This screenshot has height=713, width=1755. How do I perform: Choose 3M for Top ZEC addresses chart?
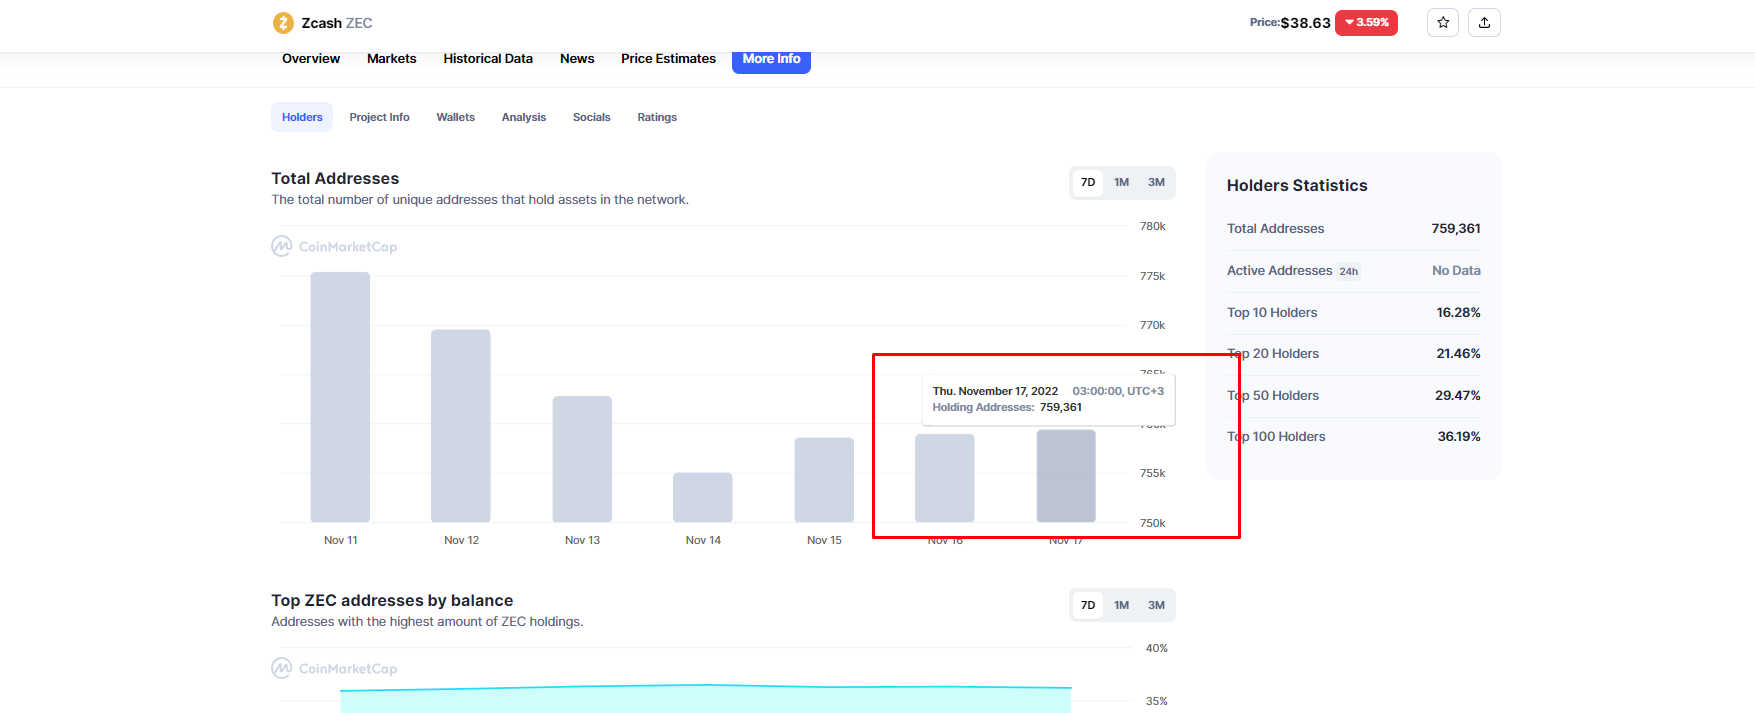1156,605
